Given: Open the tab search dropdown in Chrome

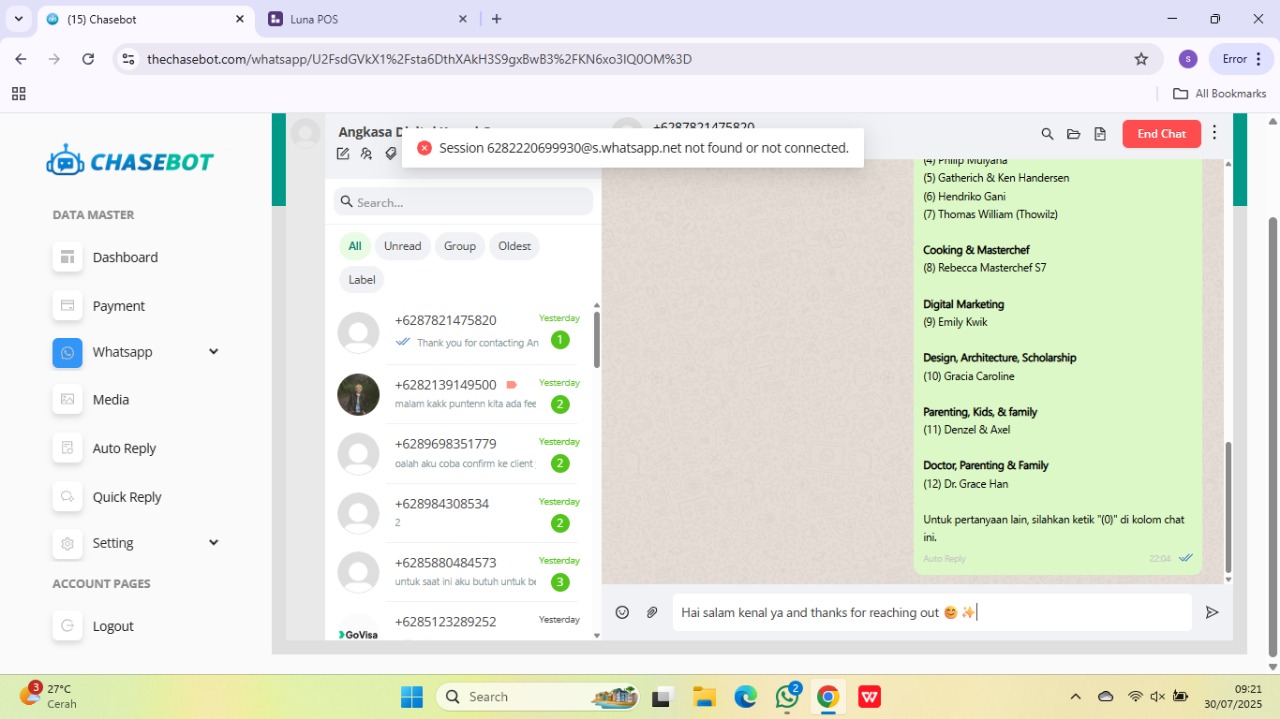Looking at the screenshot, I should point(18,19).
